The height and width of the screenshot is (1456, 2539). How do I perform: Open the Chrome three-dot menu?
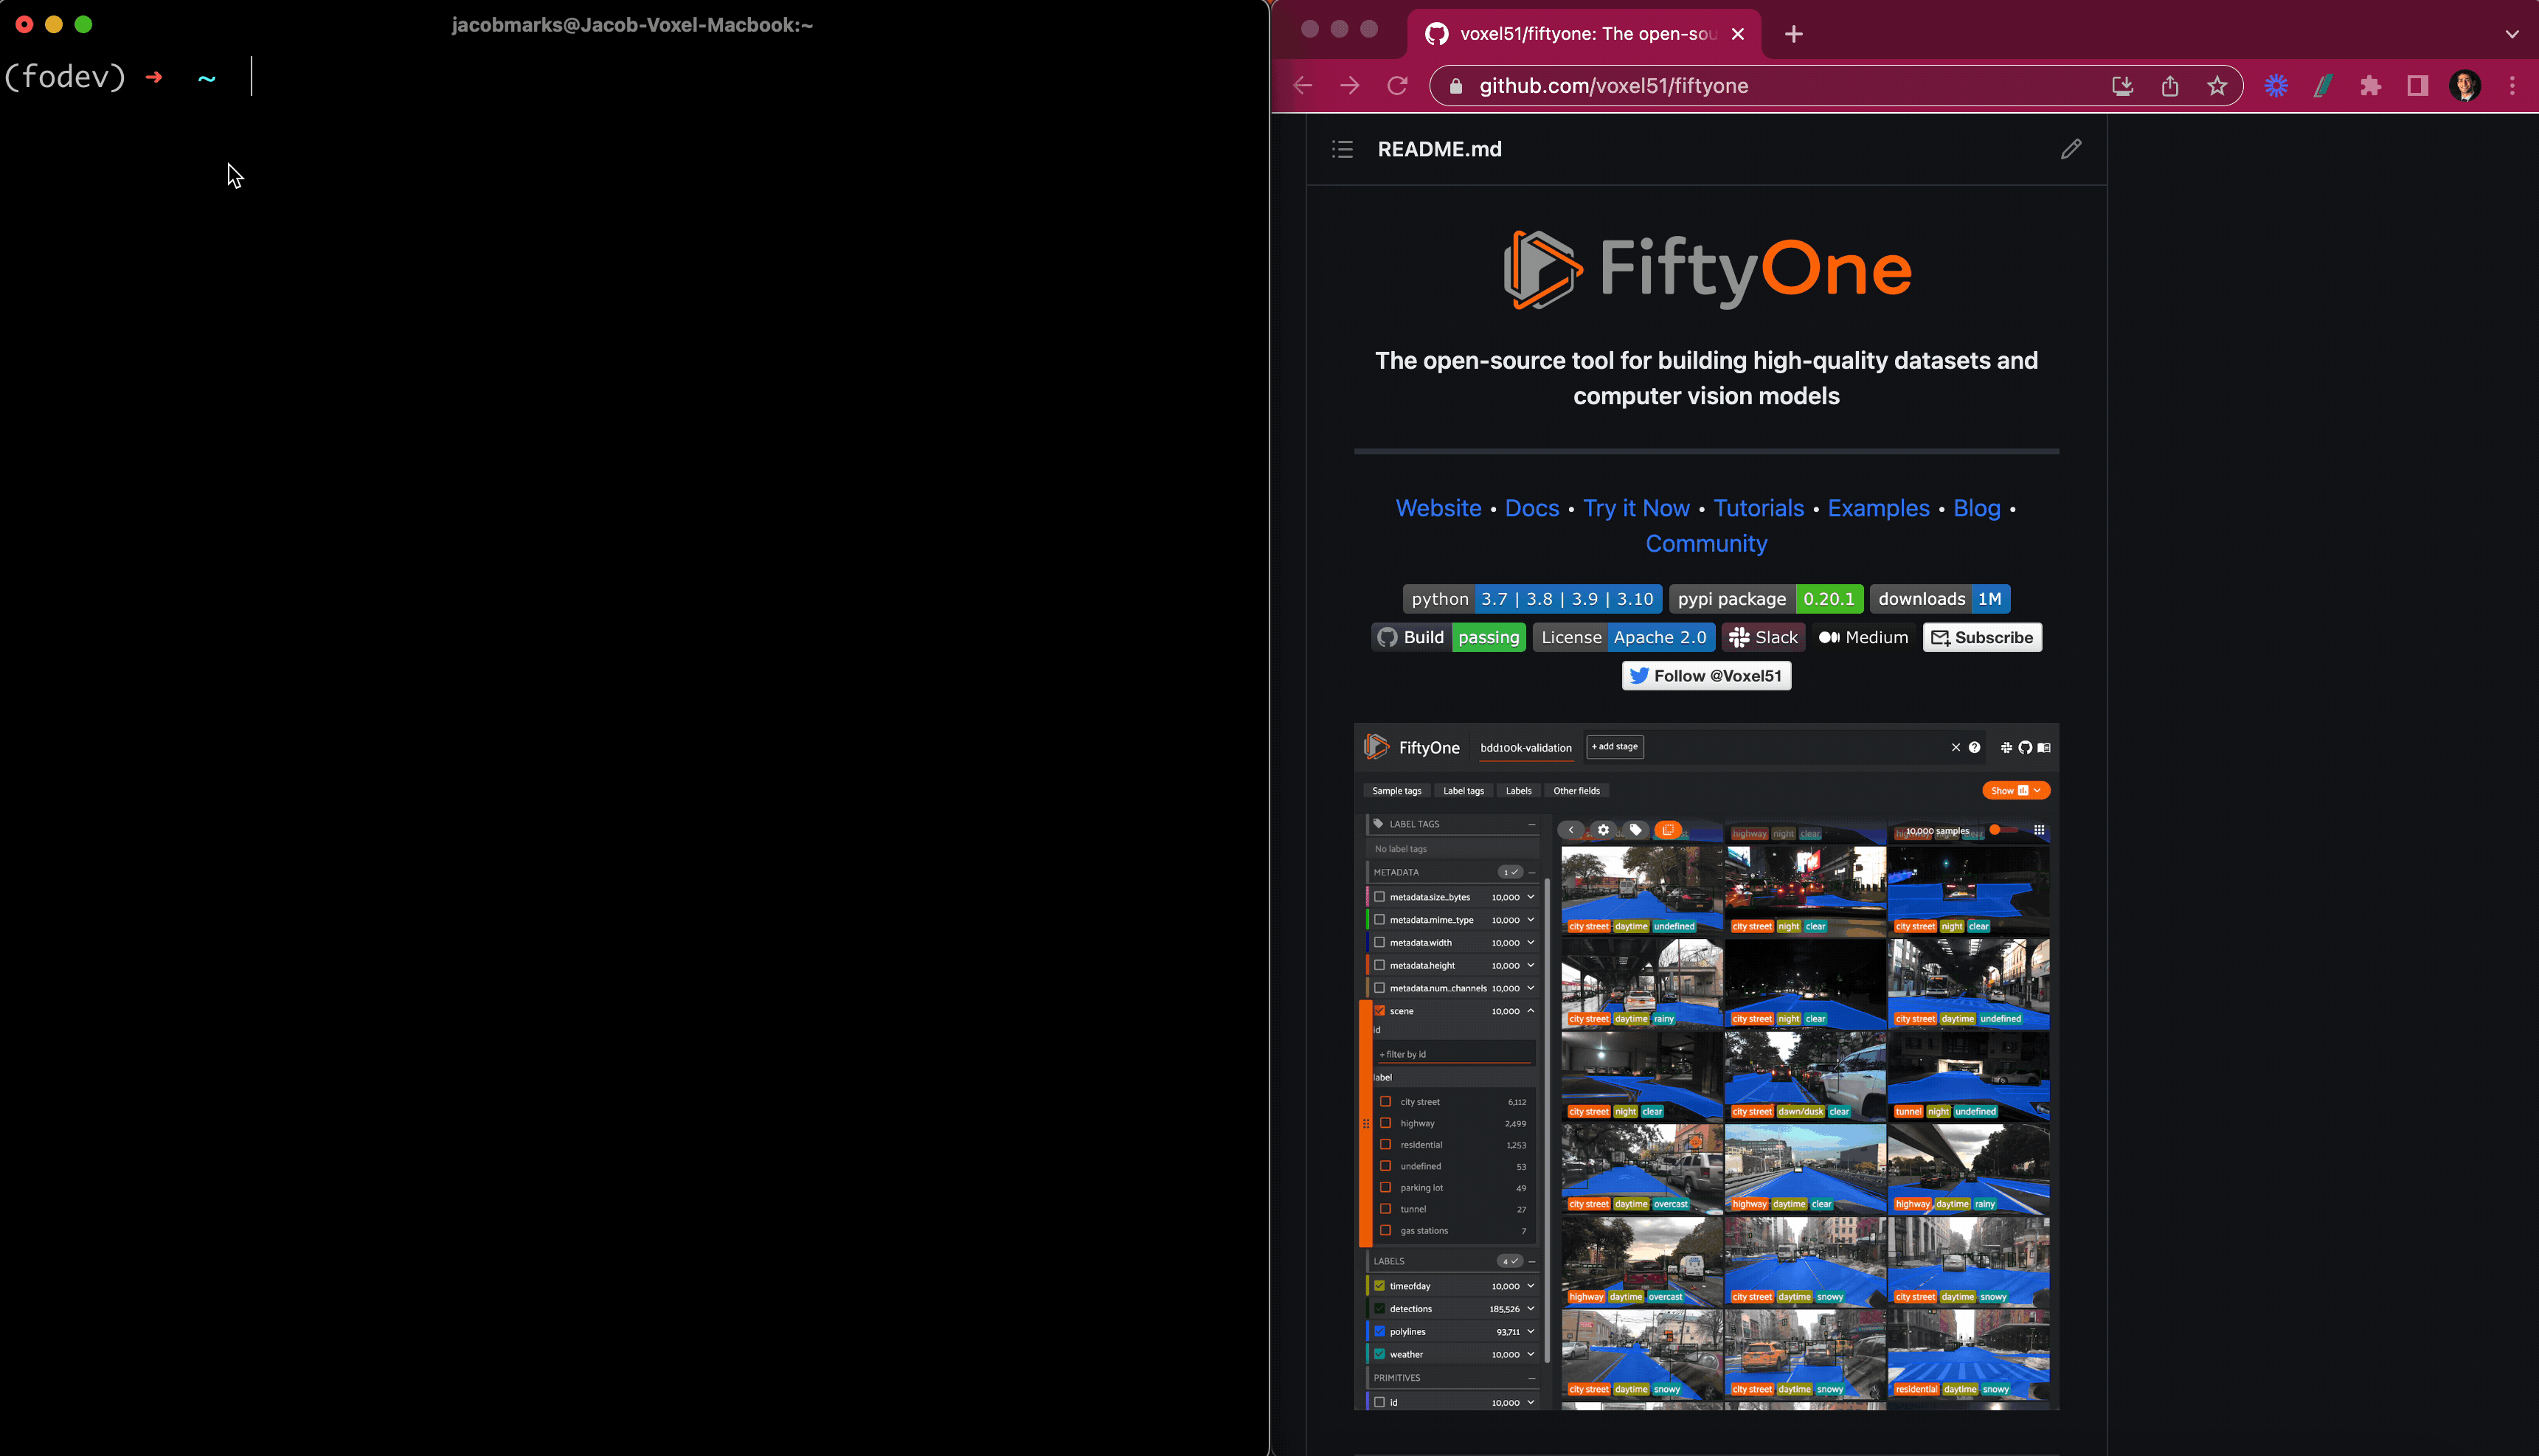coord(2512,86)
